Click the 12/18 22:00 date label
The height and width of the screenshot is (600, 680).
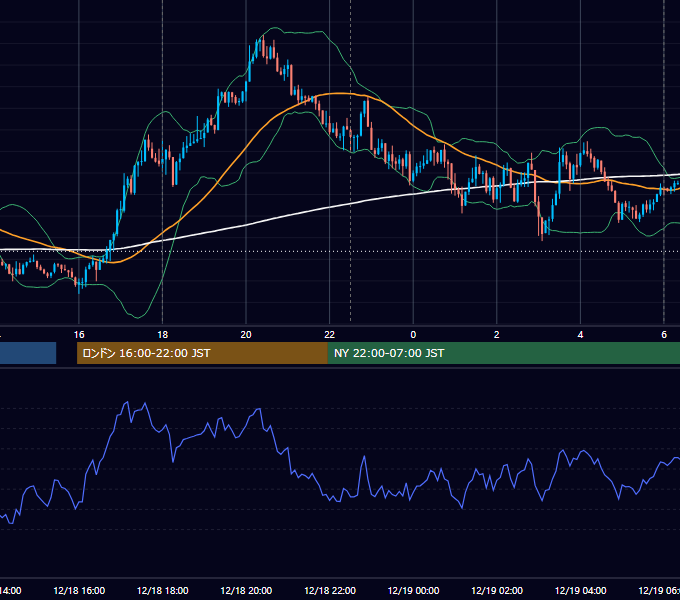(x=330, y=590)
